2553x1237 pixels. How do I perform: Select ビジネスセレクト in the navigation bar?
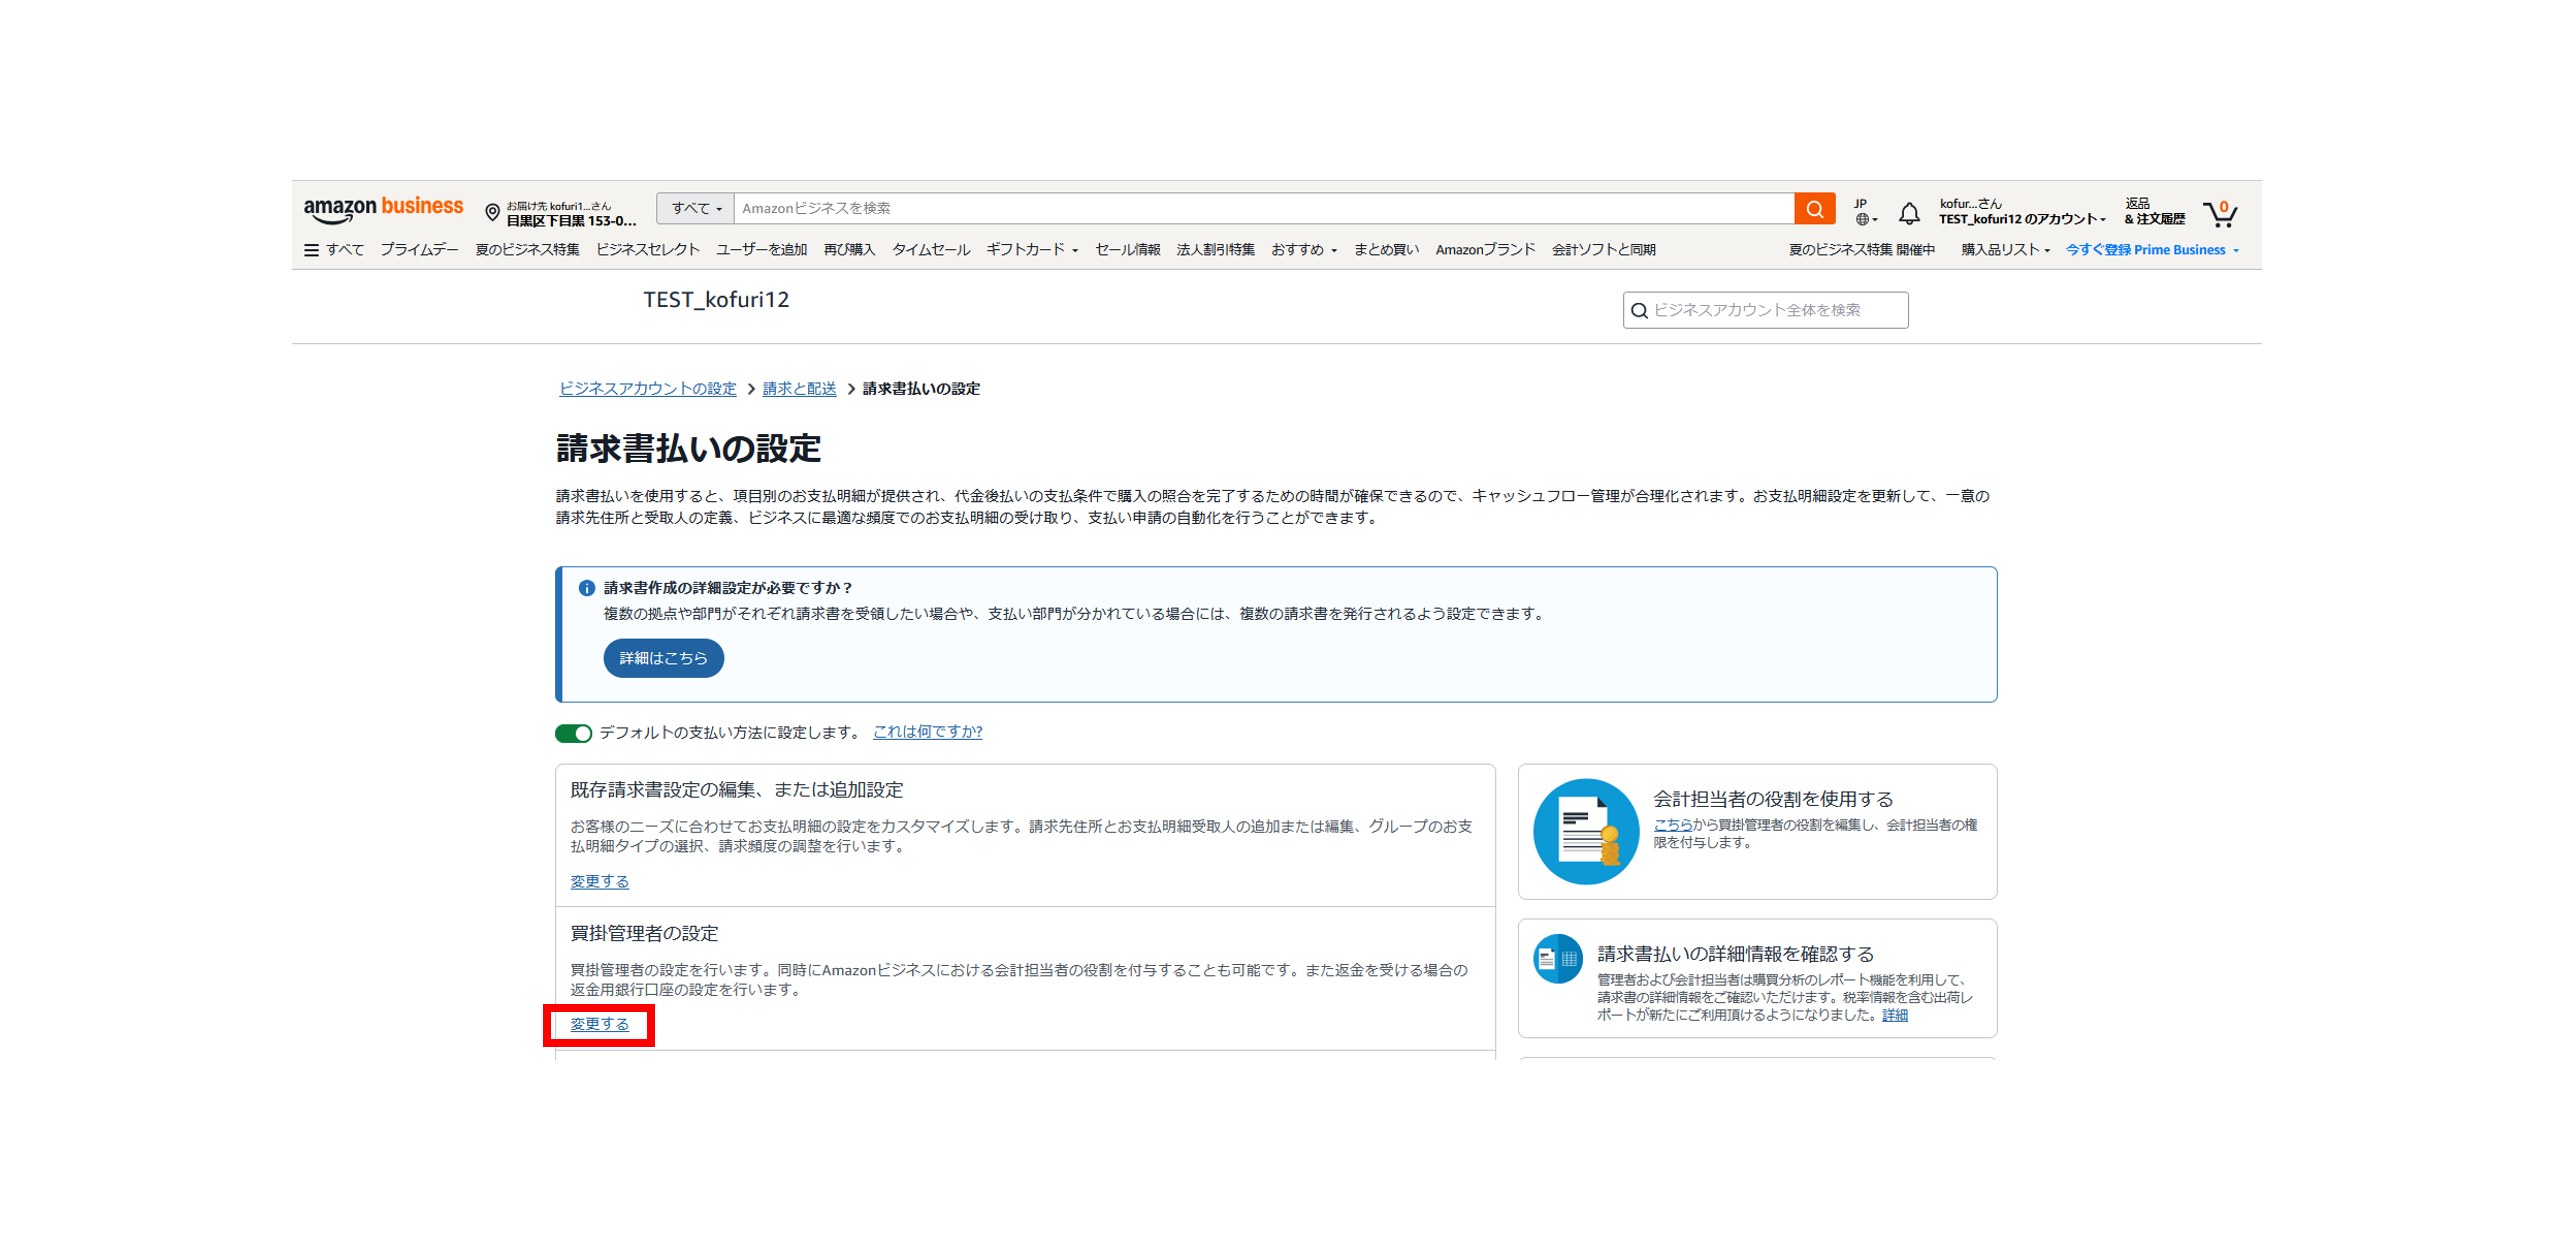click(x=646, y=250)
